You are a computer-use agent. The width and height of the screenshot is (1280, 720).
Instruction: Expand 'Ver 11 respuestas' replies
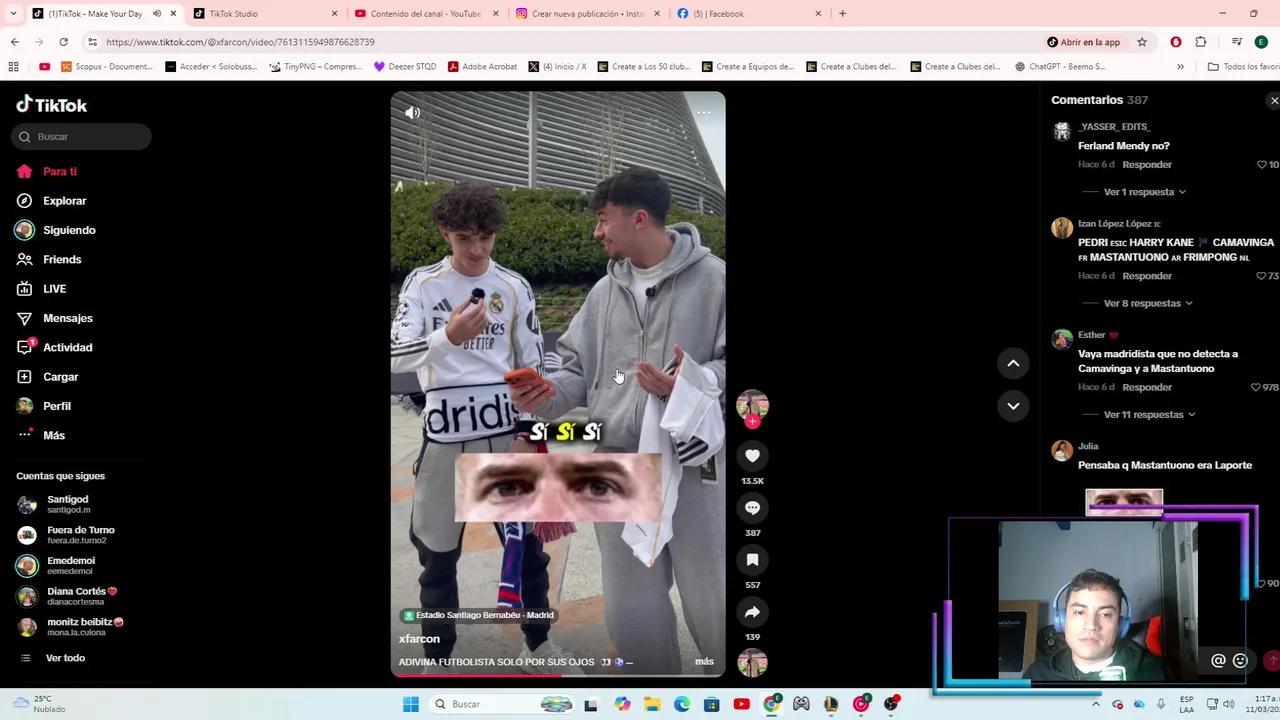pos(1150,414)
